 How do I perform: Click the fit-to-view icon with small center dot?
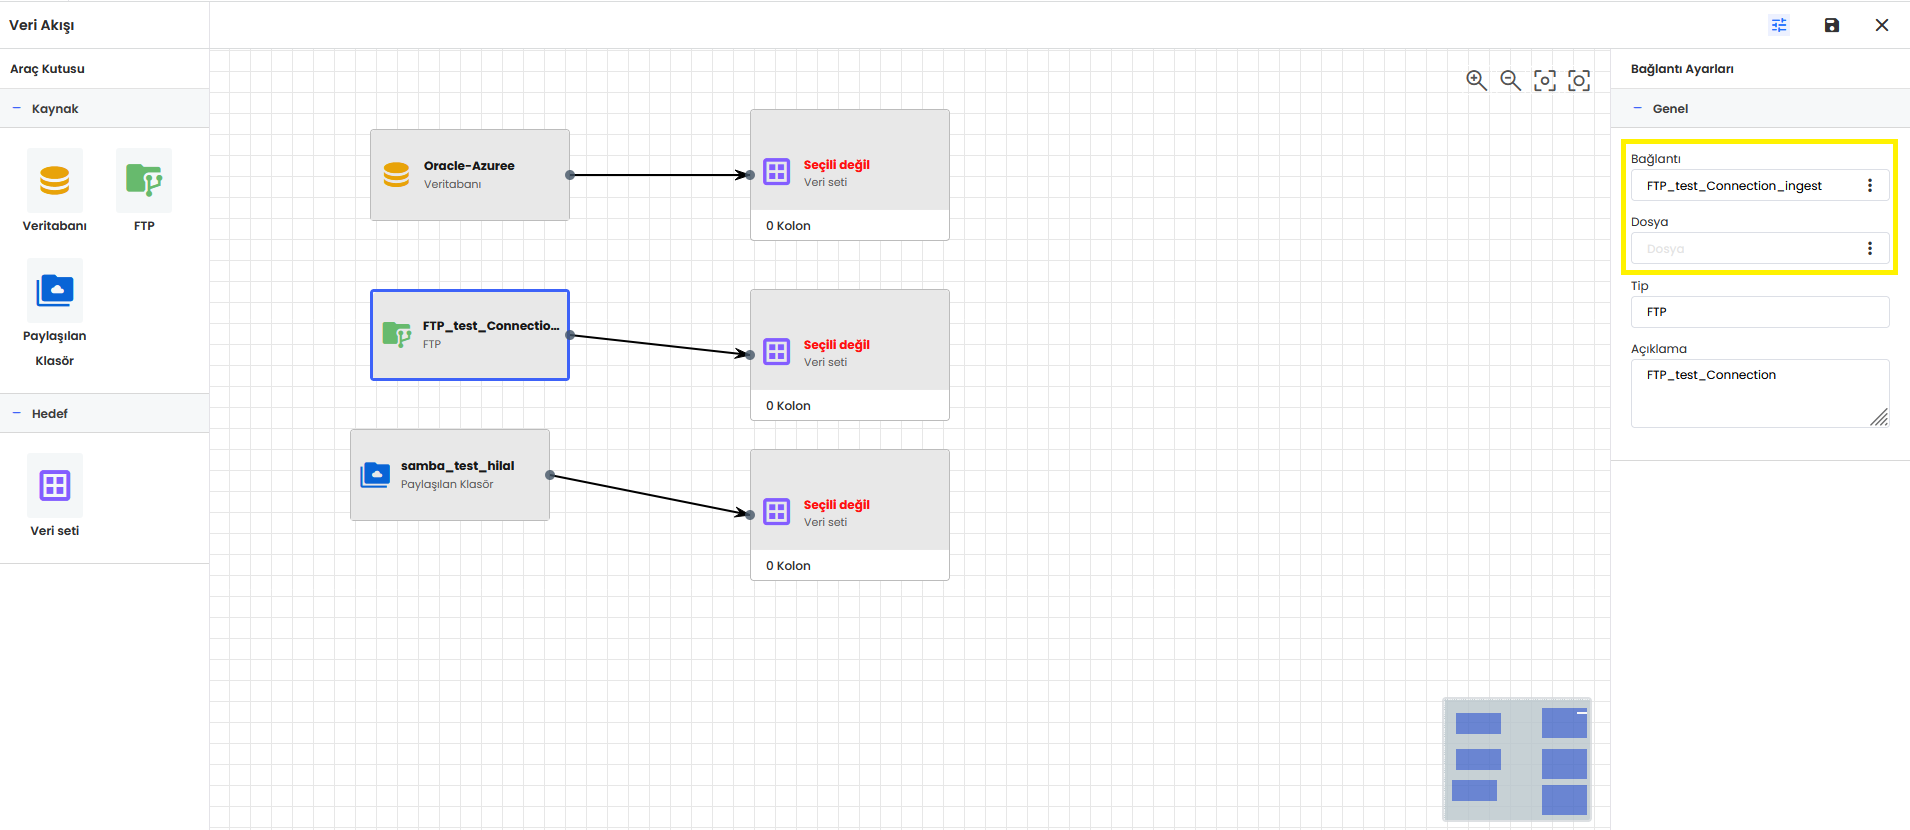tap(1545, 80)
